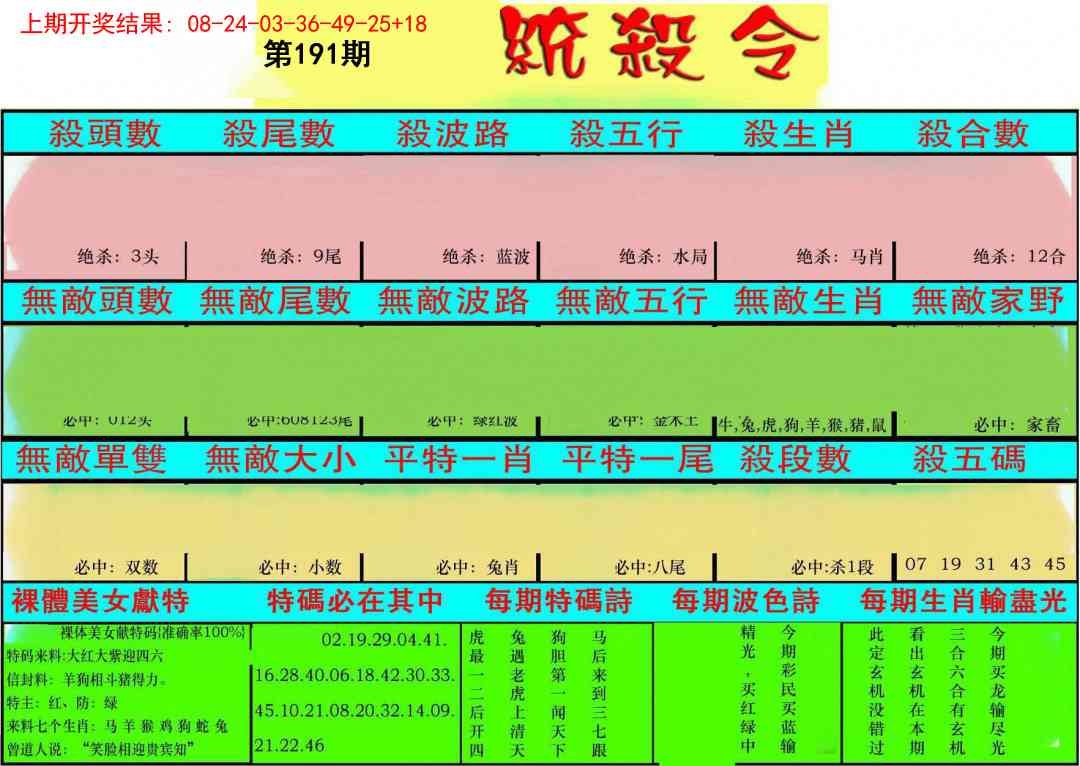Click the numbers 07 19 31 43 45

986,564
